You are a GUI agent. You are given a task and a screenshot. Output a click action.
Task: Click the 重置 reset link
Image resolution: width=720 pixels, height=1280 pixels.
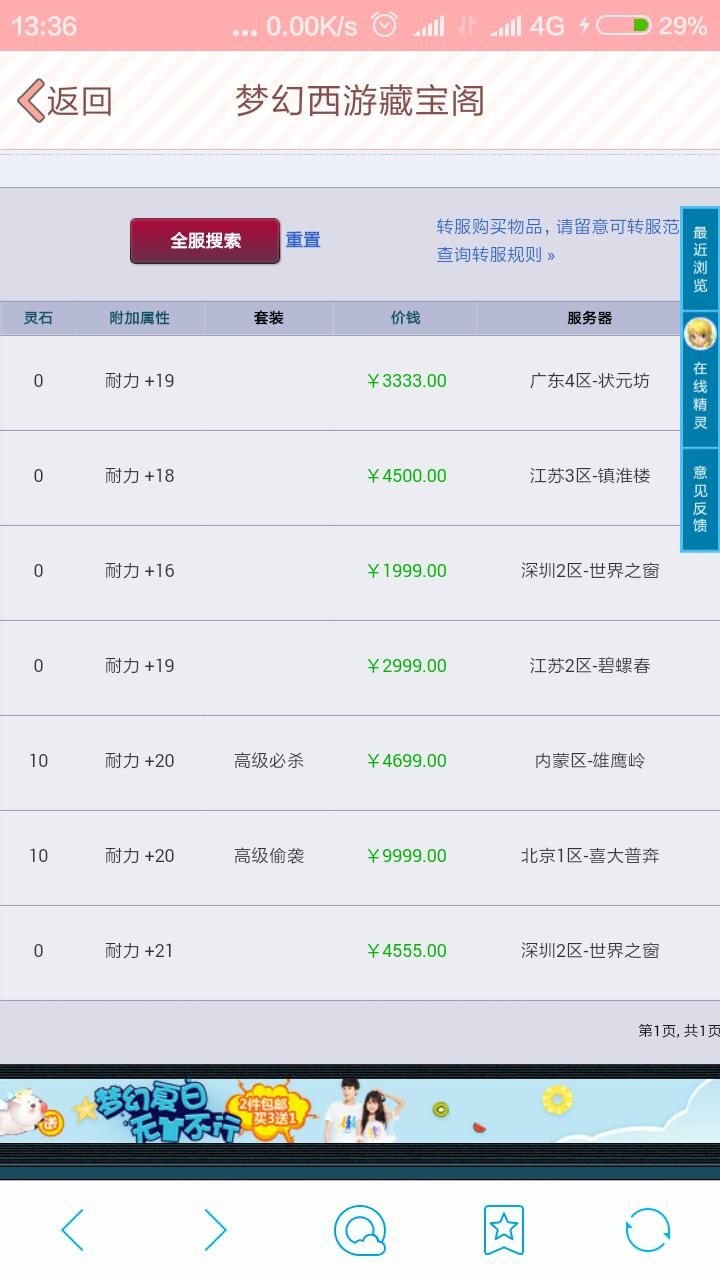tap(303, 240)
